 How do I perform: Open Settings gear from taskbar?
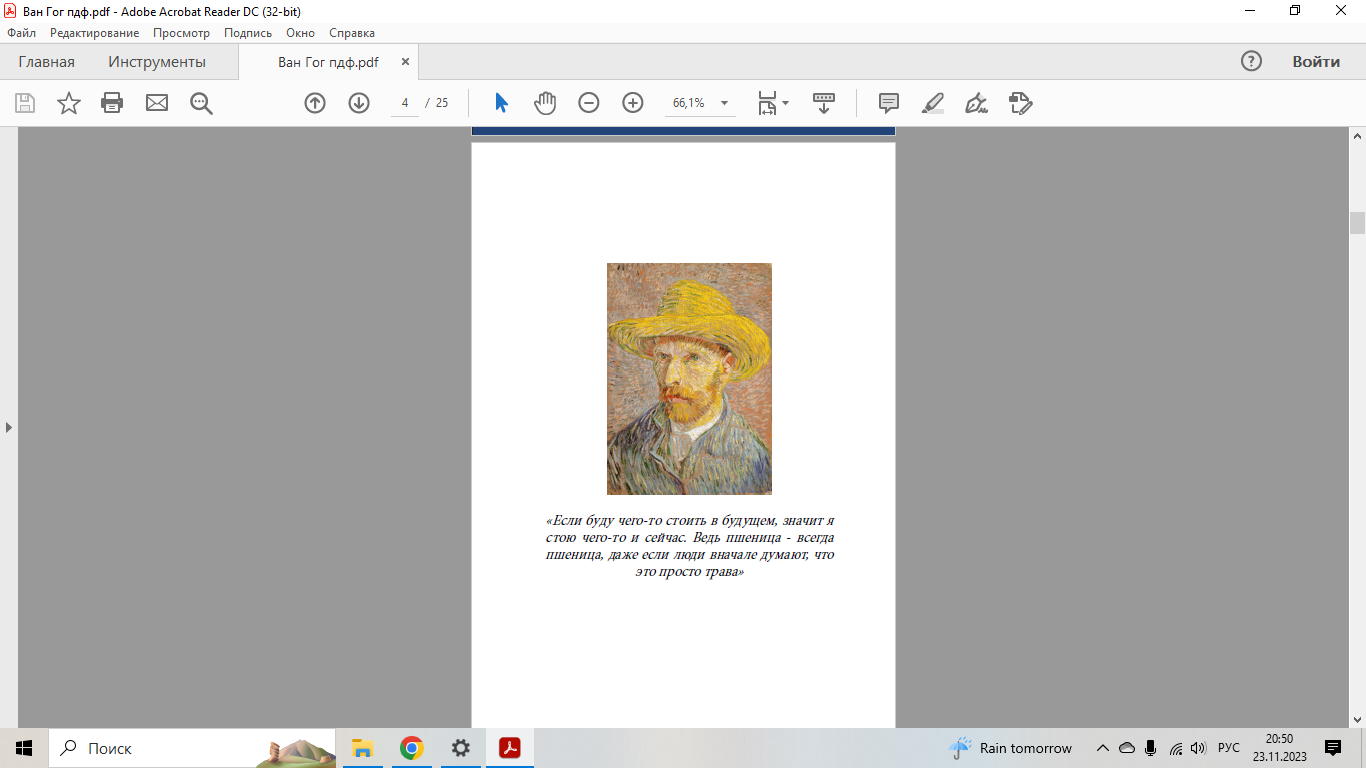[x=460, y=748]
